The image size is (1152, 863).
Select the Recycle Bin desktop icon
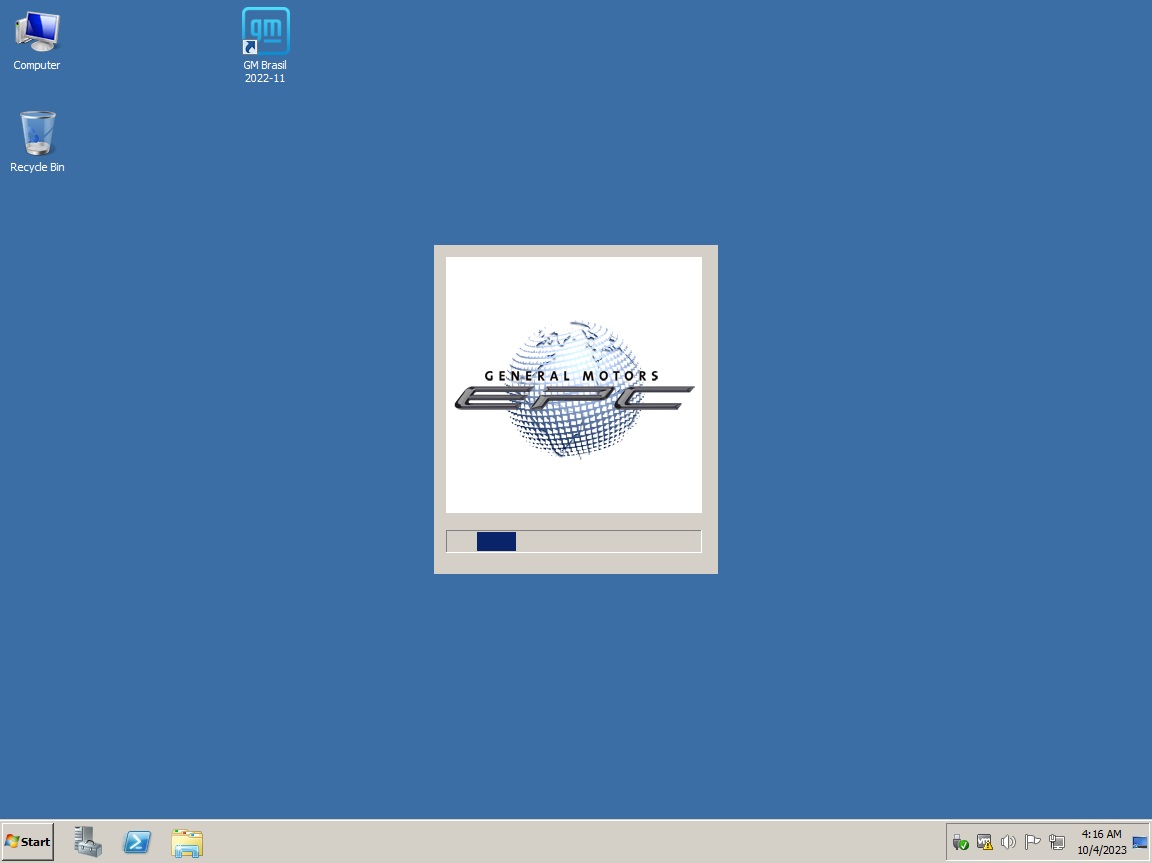37,142
